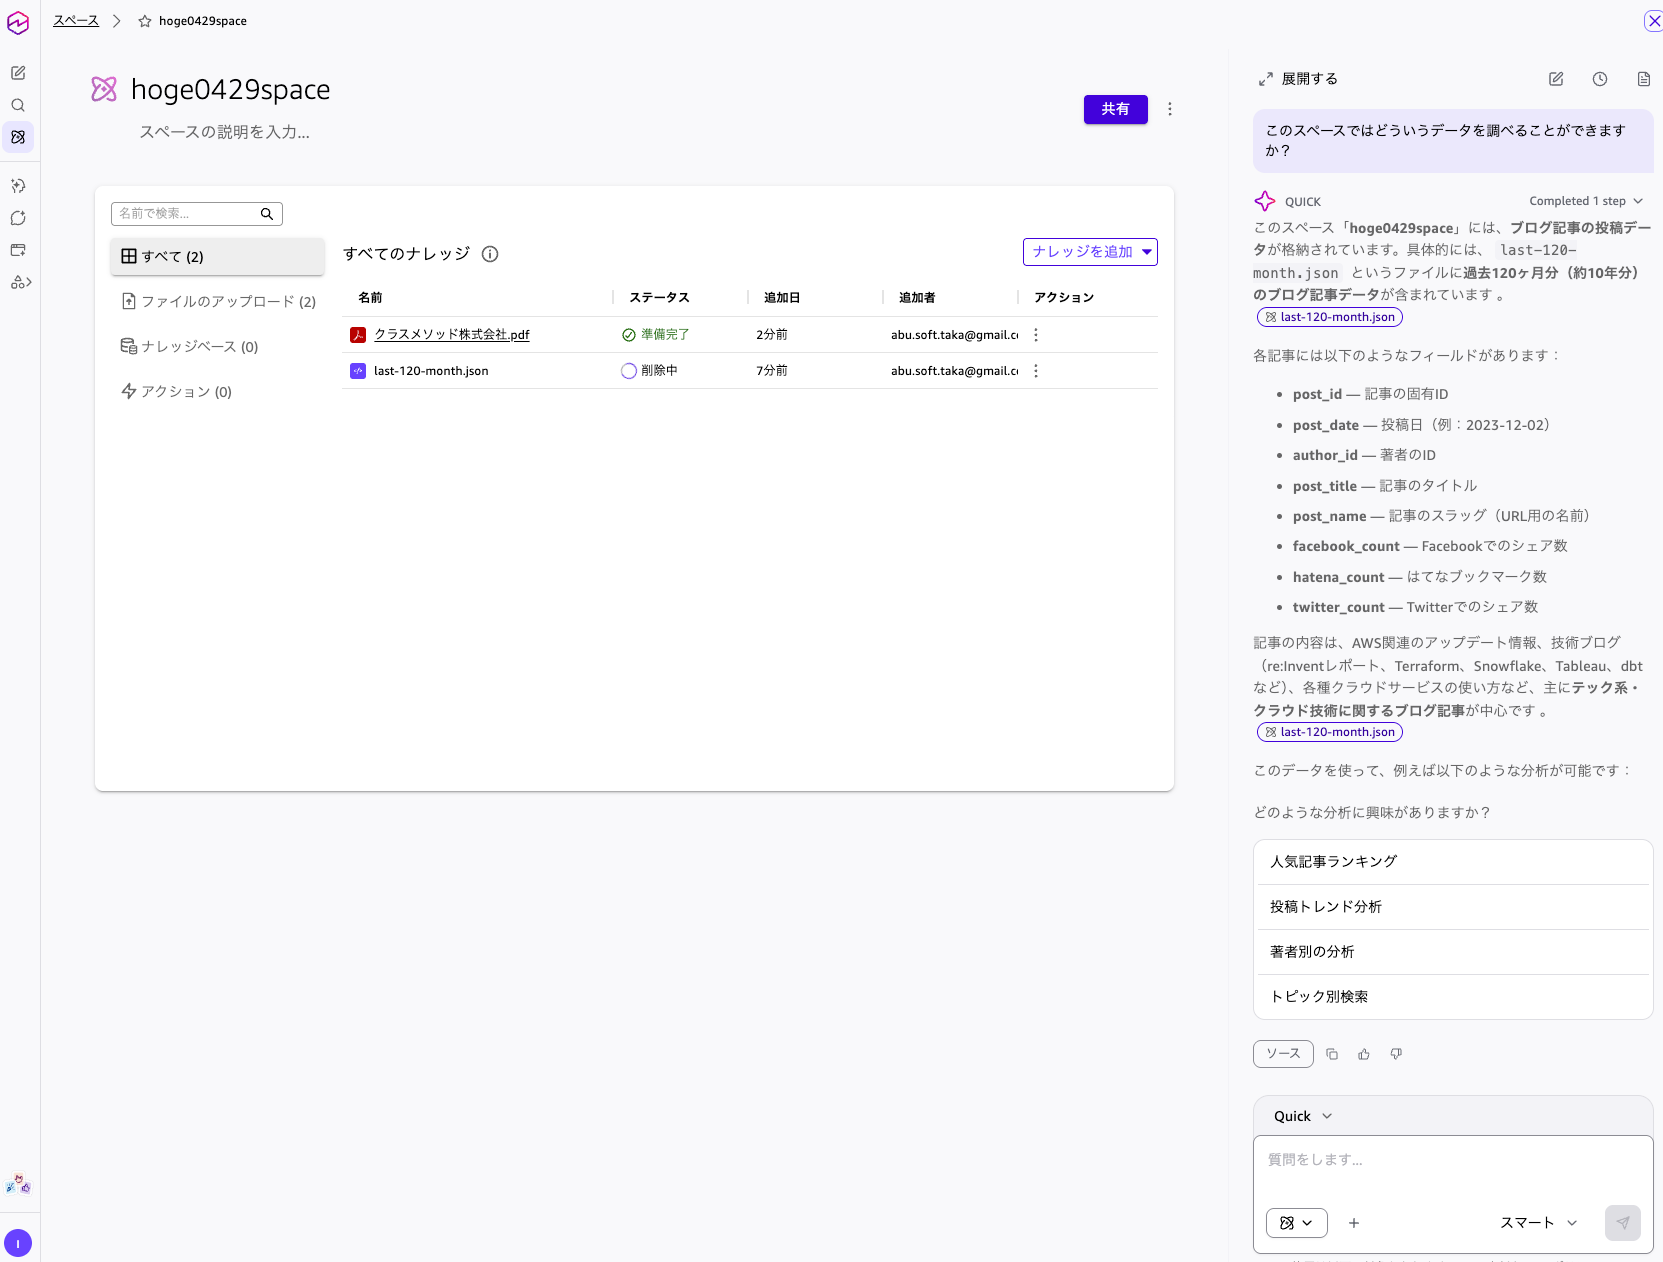Viewport: 1663px width, 1262px height.
Task: Expand the ナレッジを追加 dropdown
Action: tap(1147, 252)
